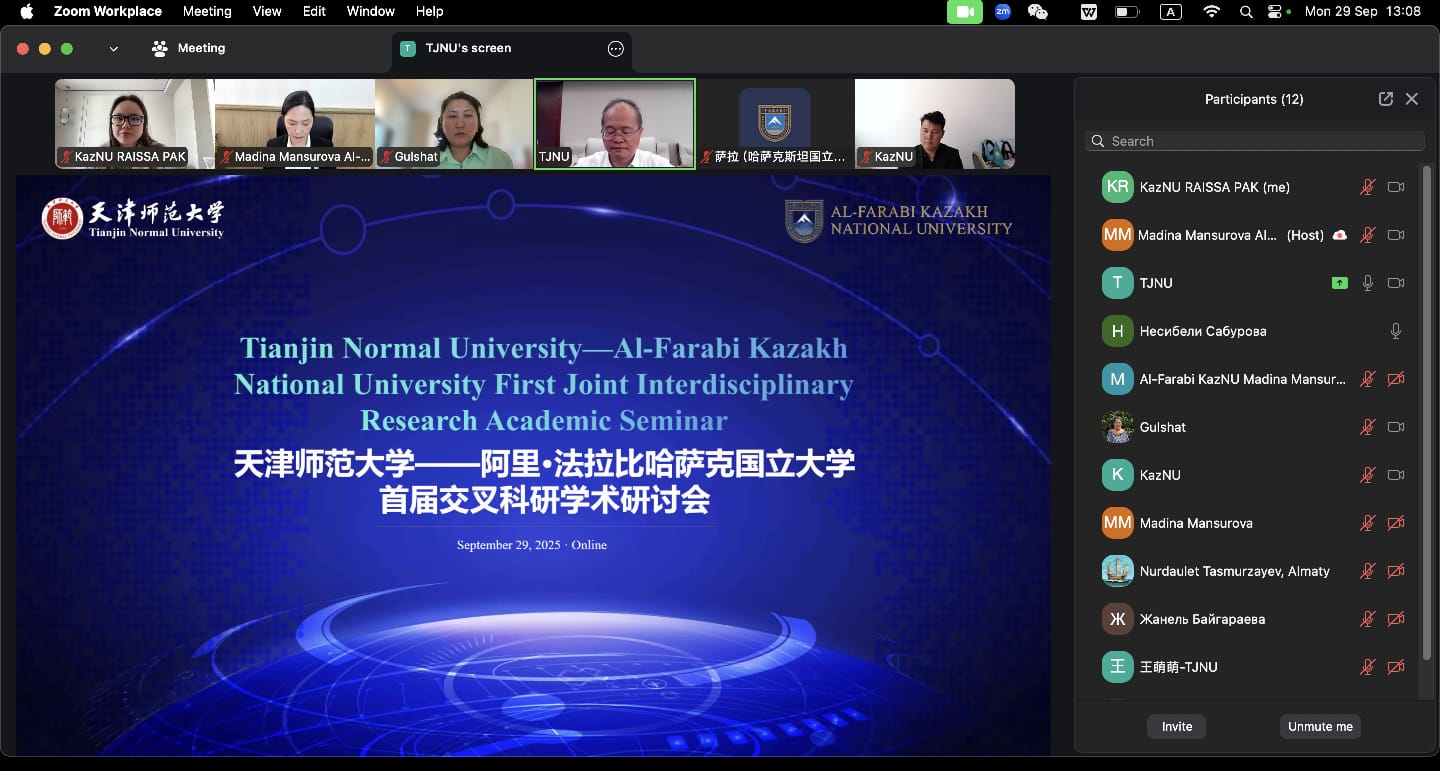Toggle video camera for Gulshat
The width and height of the screenshot is (1440, 771).
[x=1396, y=427]
